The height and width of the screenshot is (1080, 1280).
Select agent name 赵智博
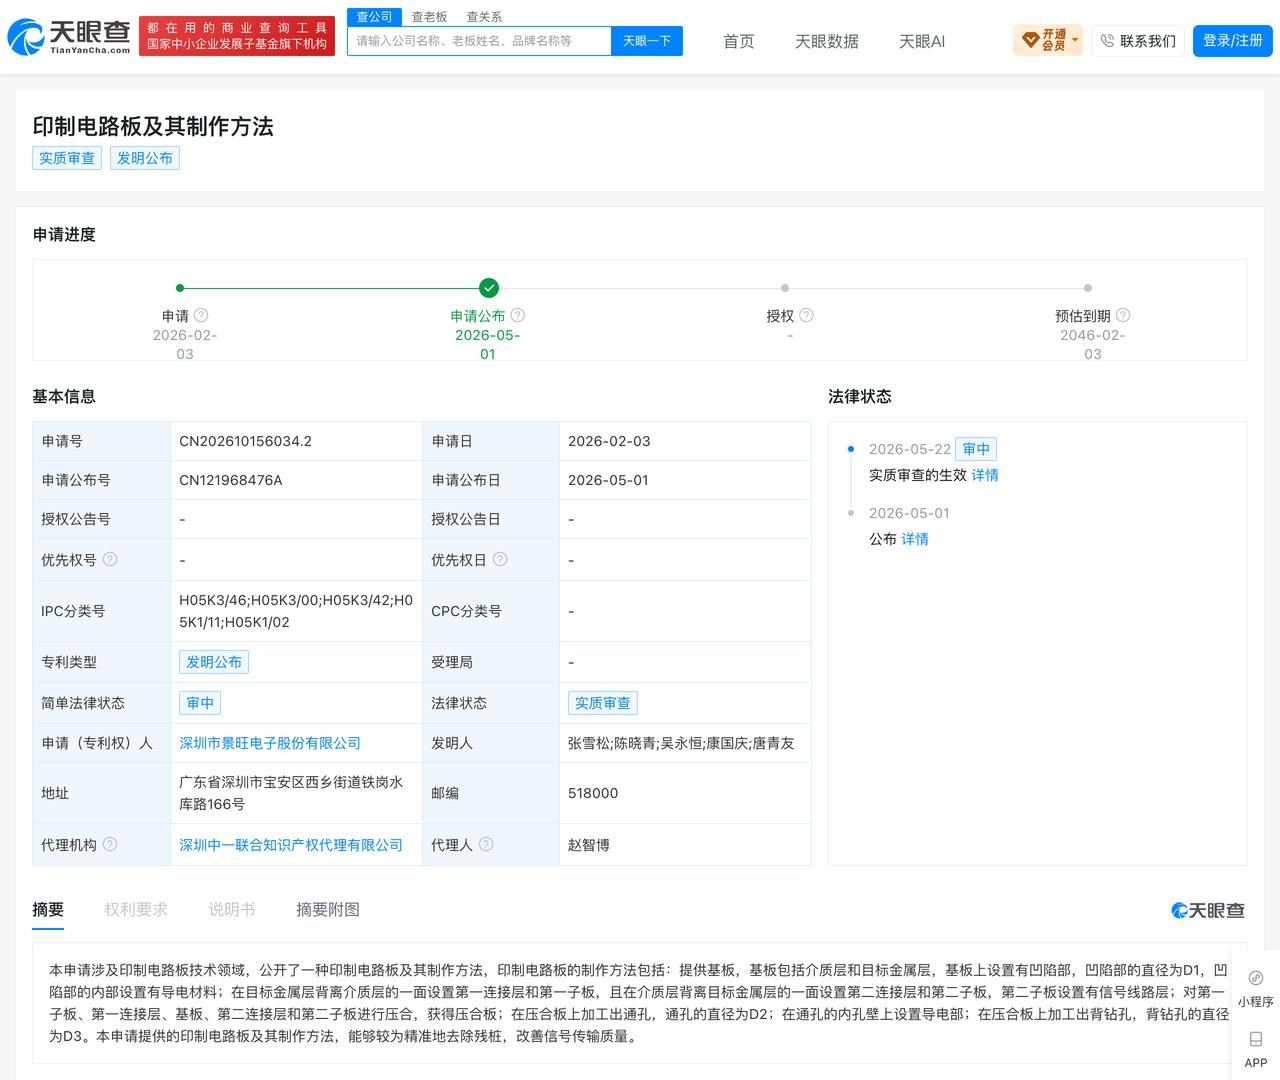589,845
